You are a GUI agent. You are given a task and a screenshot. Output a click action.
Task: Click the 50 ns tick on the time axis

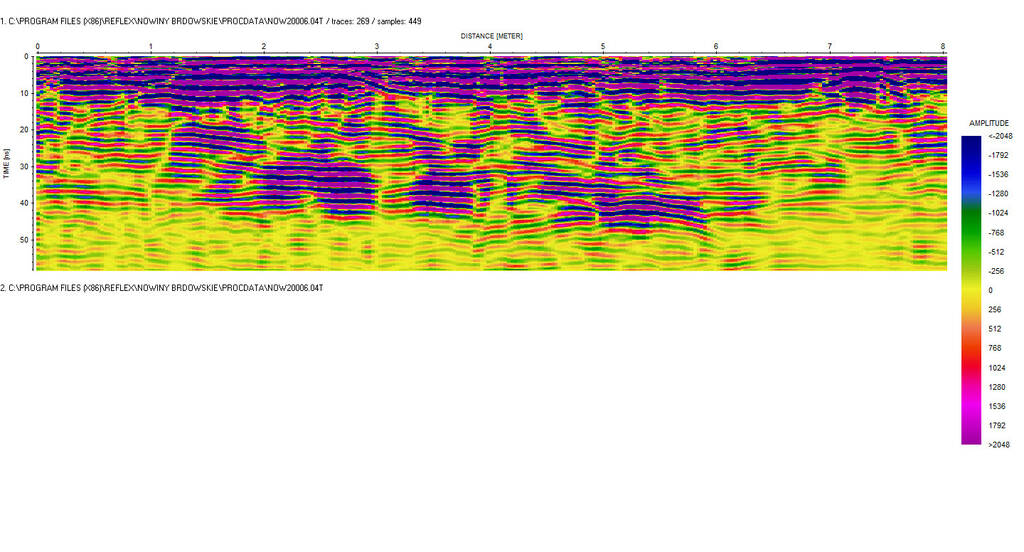[x=24, y=240]
